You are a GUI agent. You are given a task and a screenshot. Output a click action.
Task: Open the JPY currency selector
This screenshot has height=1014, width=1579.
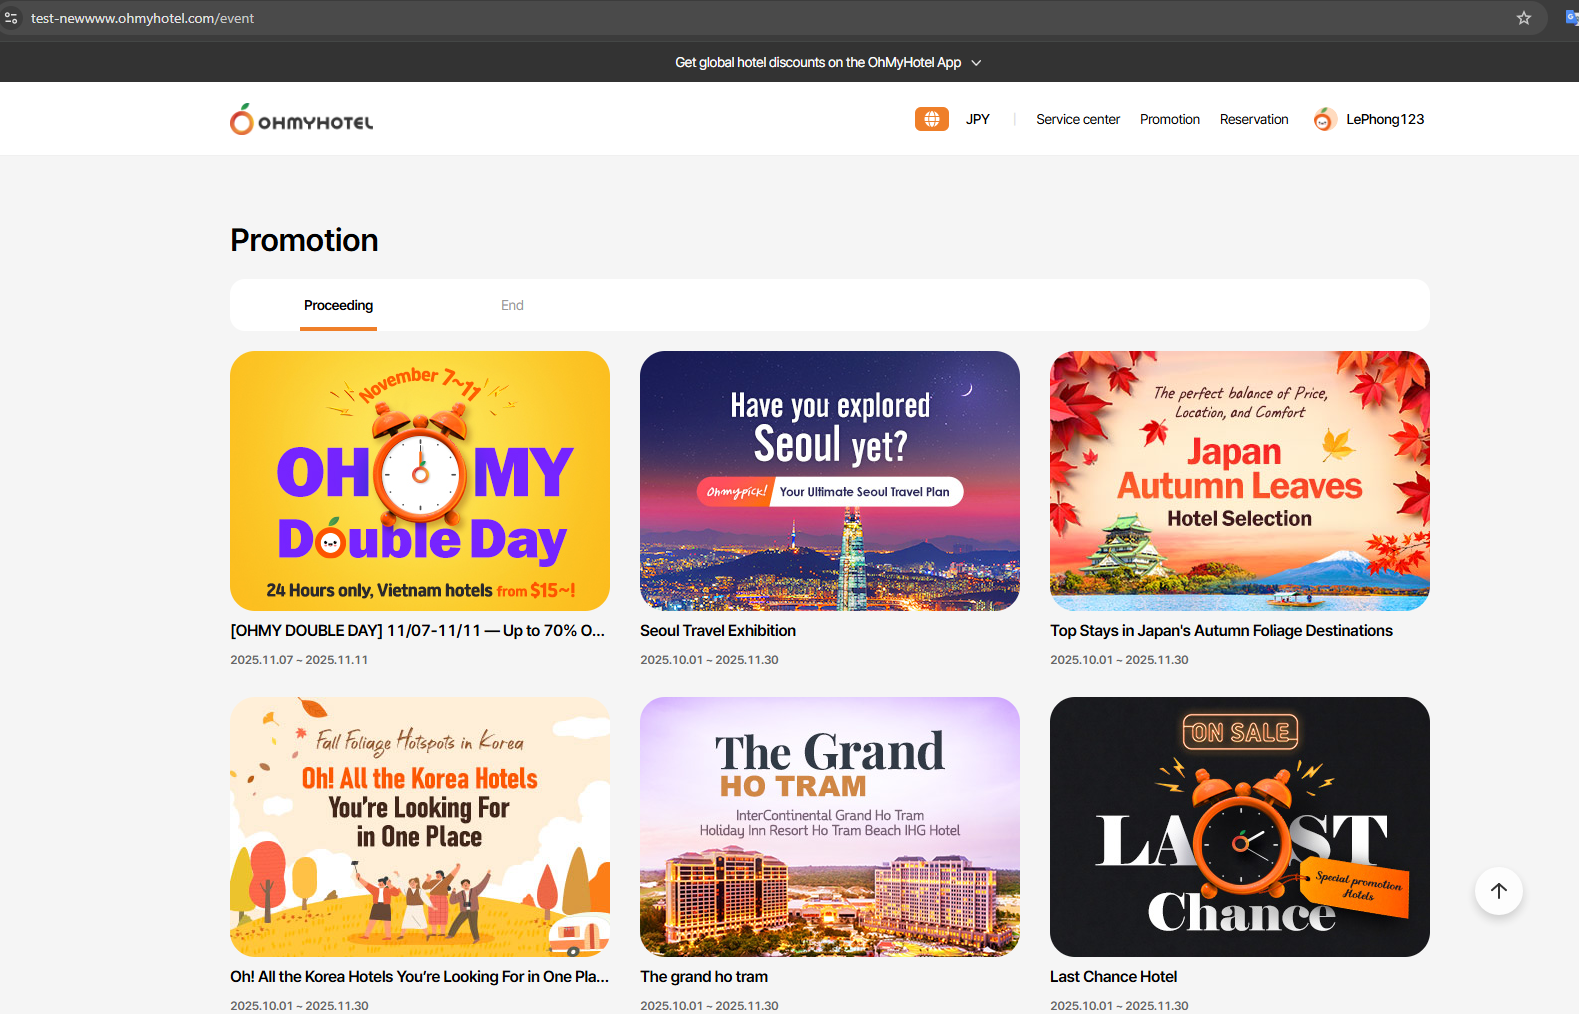[x=978, y=119]
